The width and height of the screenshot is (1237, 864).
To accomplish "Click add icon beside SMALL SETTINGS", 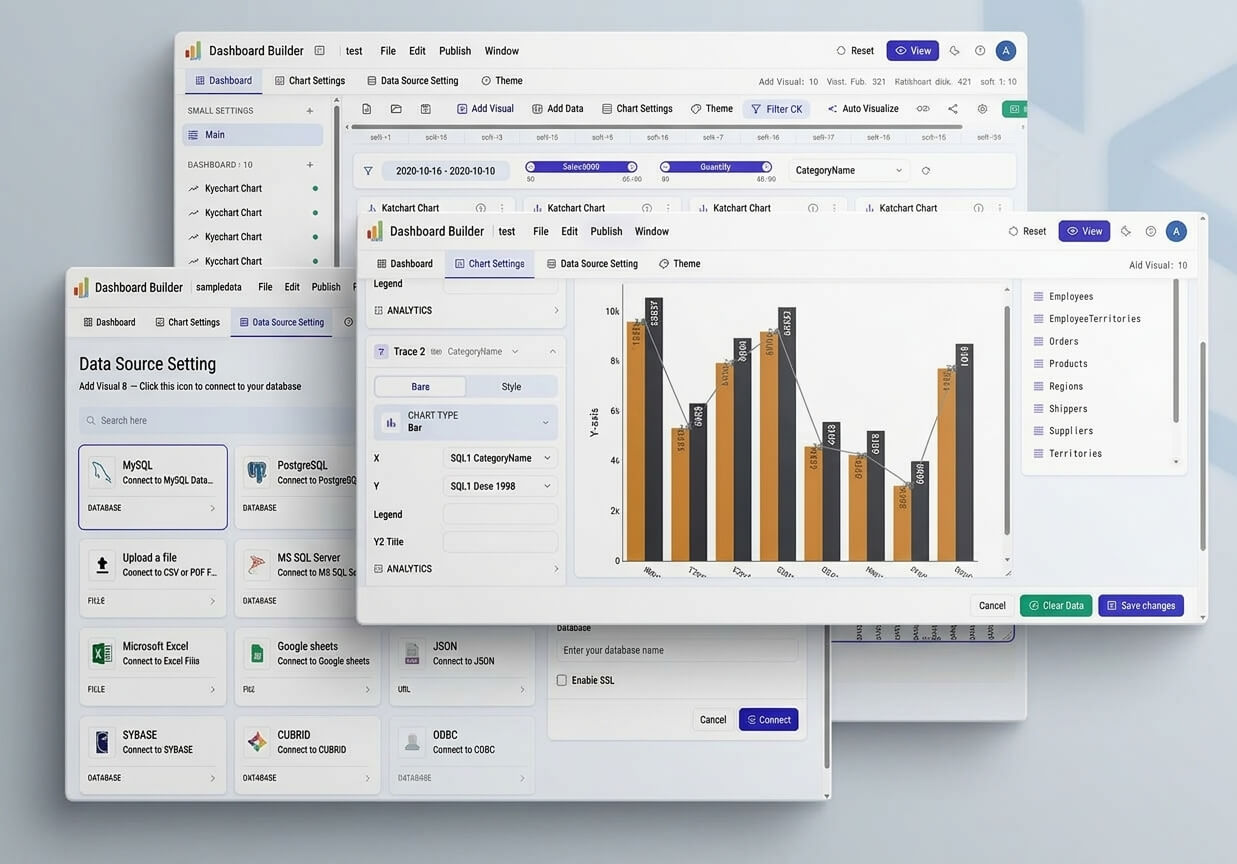I will 310,111.
